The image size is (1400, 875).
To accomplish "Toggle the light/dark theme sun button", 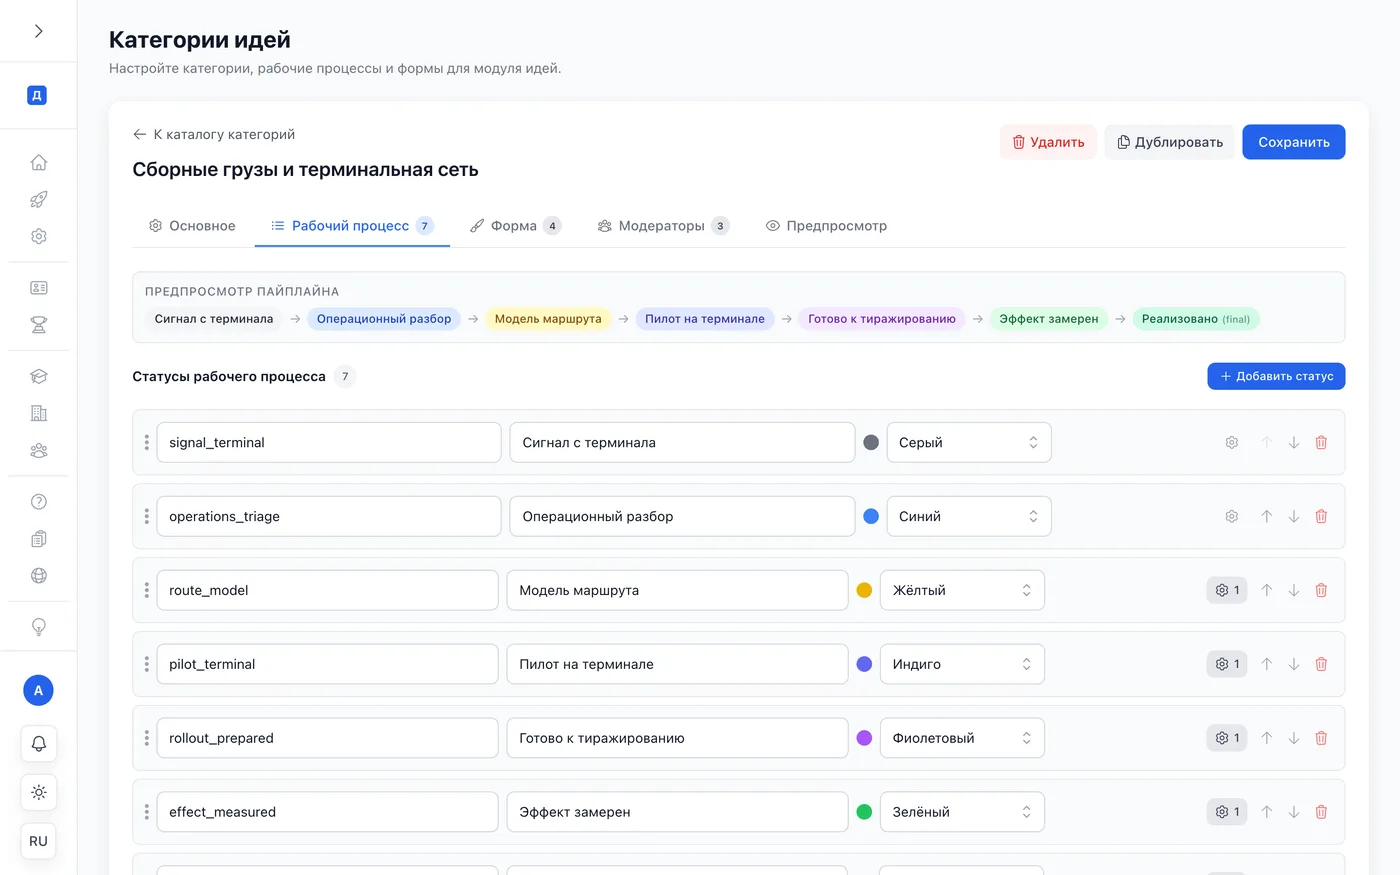I will [38, 792].
